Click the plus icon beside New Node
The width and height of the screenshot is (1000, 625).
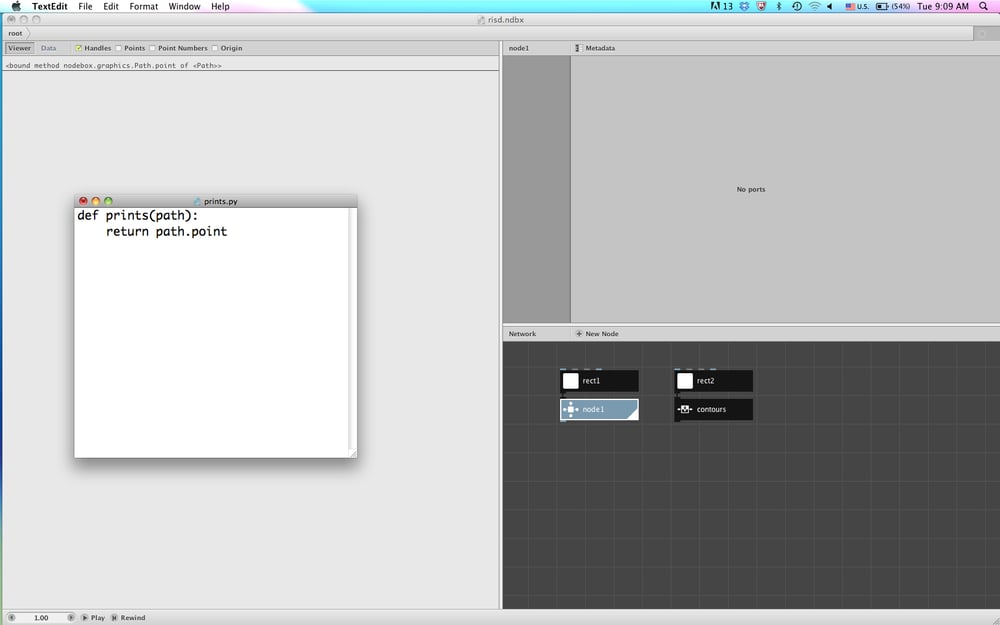coord(579,334)
